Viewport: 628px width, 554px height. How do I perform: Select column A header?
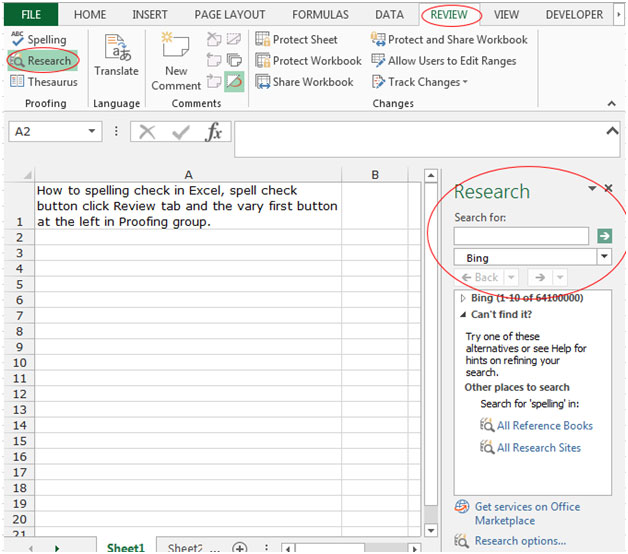coord(188,175)
